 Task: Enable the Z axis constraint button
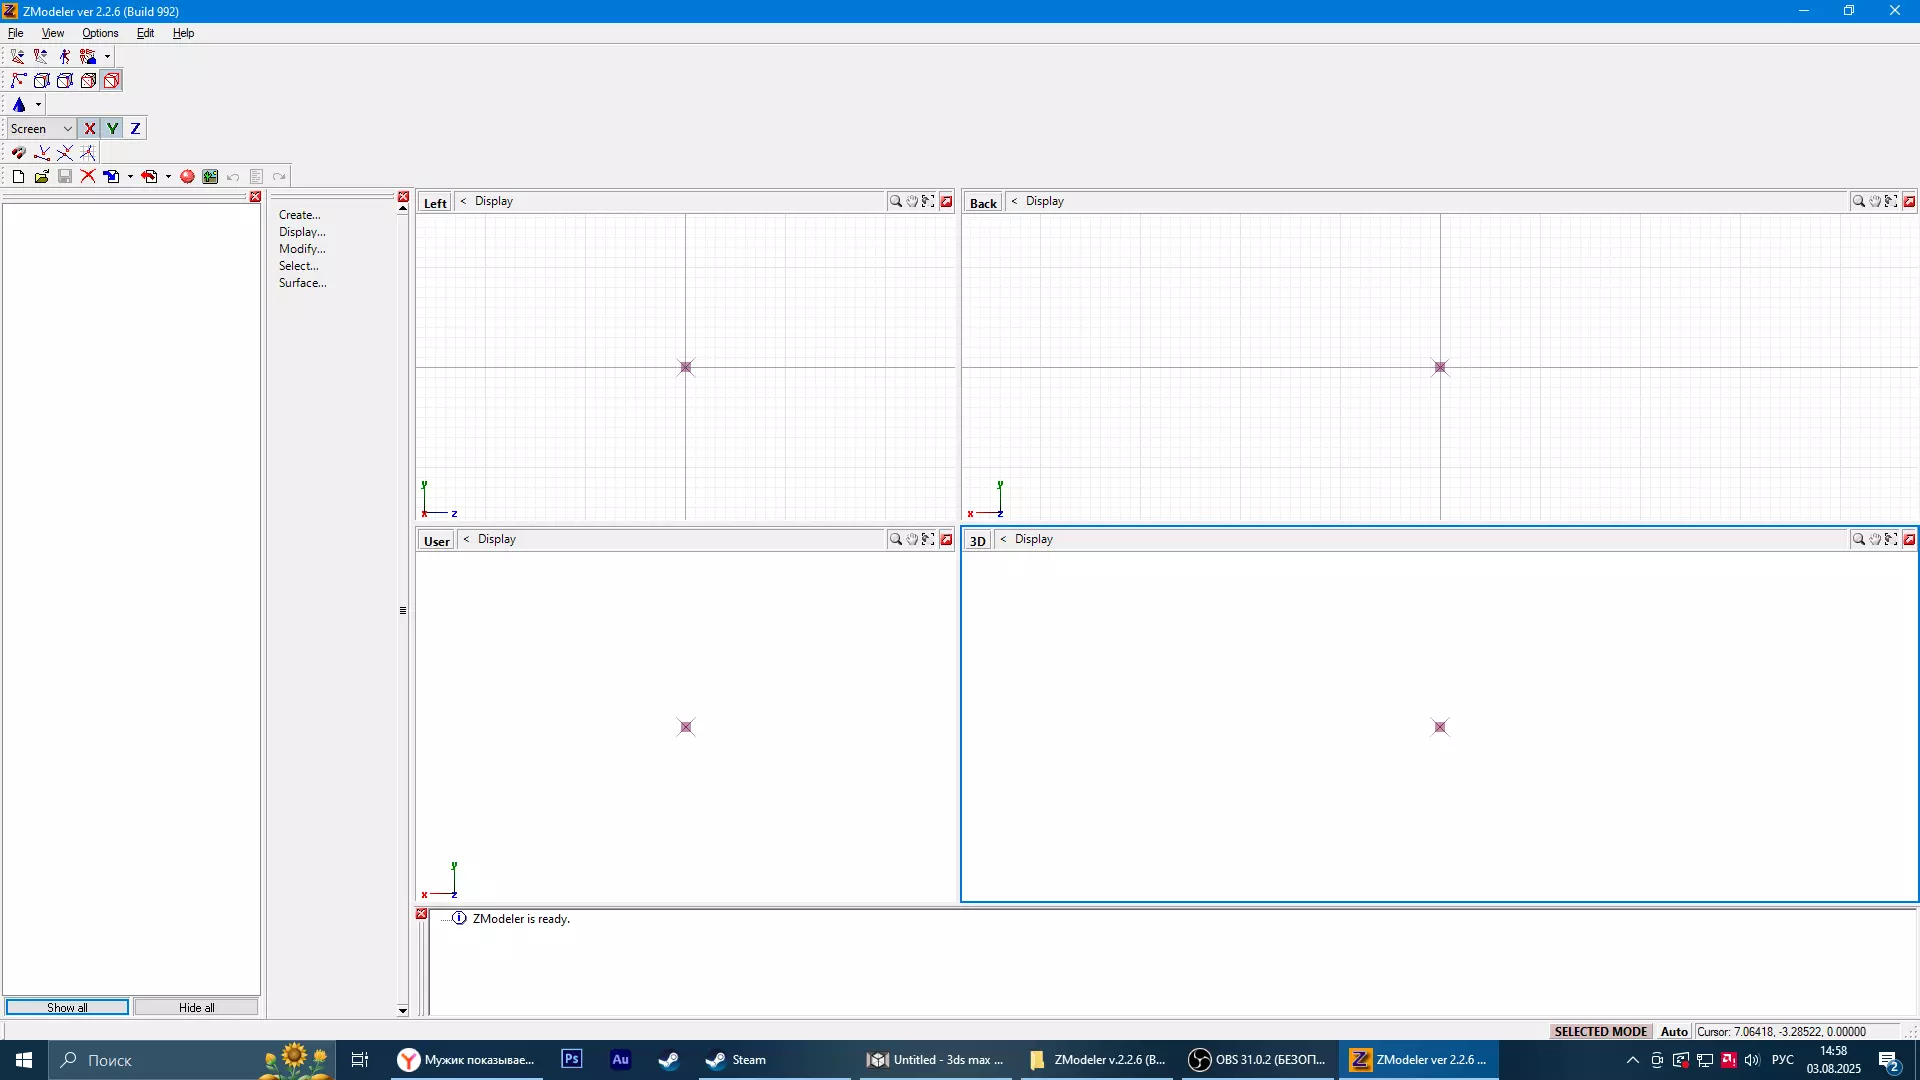click(135, 129)
